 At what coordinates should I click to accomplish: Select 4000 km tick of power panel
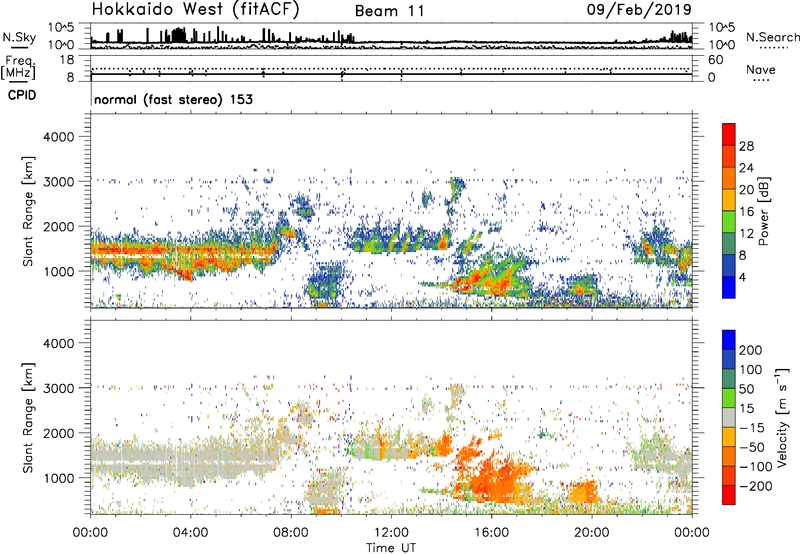[x=58, y=137]
